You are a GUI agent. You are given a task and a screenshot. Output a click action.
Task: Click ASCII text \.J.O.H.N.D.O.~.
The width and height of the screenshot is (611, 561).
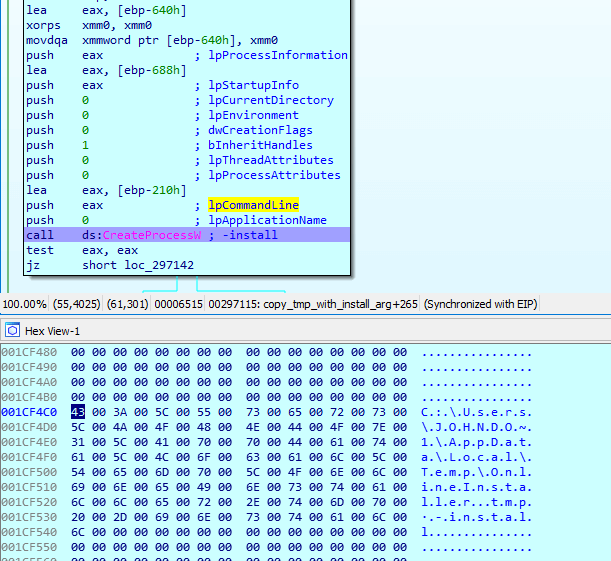pyautogui.click(x=476, y=427)
